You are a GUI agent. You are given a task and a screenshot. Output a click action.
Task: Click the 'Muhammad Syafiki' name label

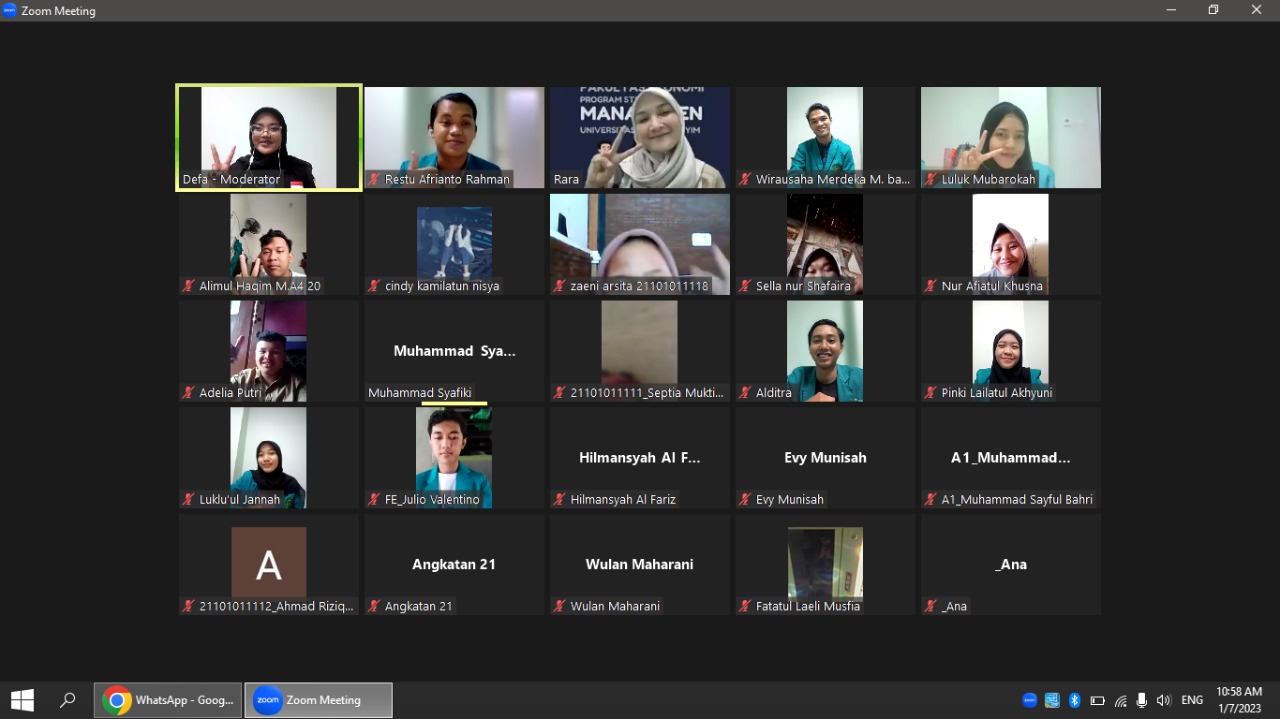pos(420,393)
